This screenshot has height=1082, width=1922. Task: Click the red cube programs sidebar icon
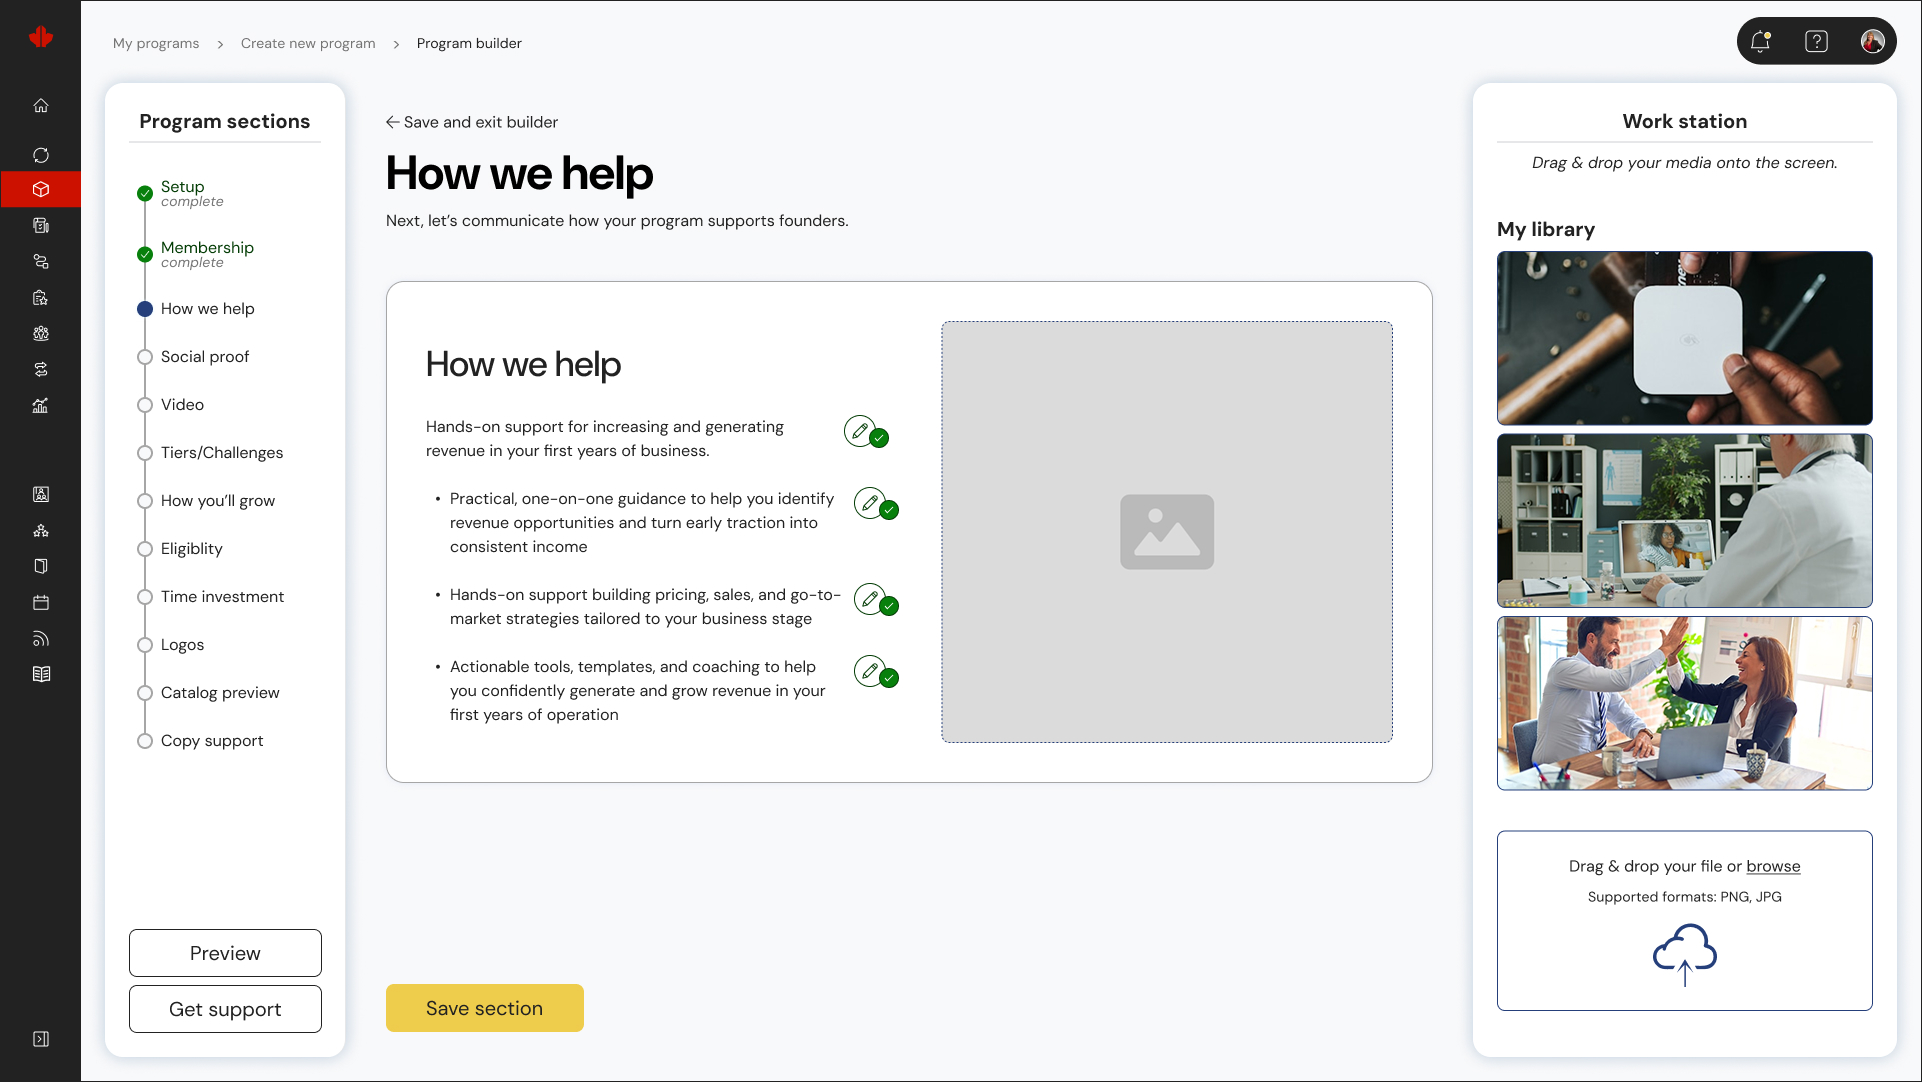point(41,189)
